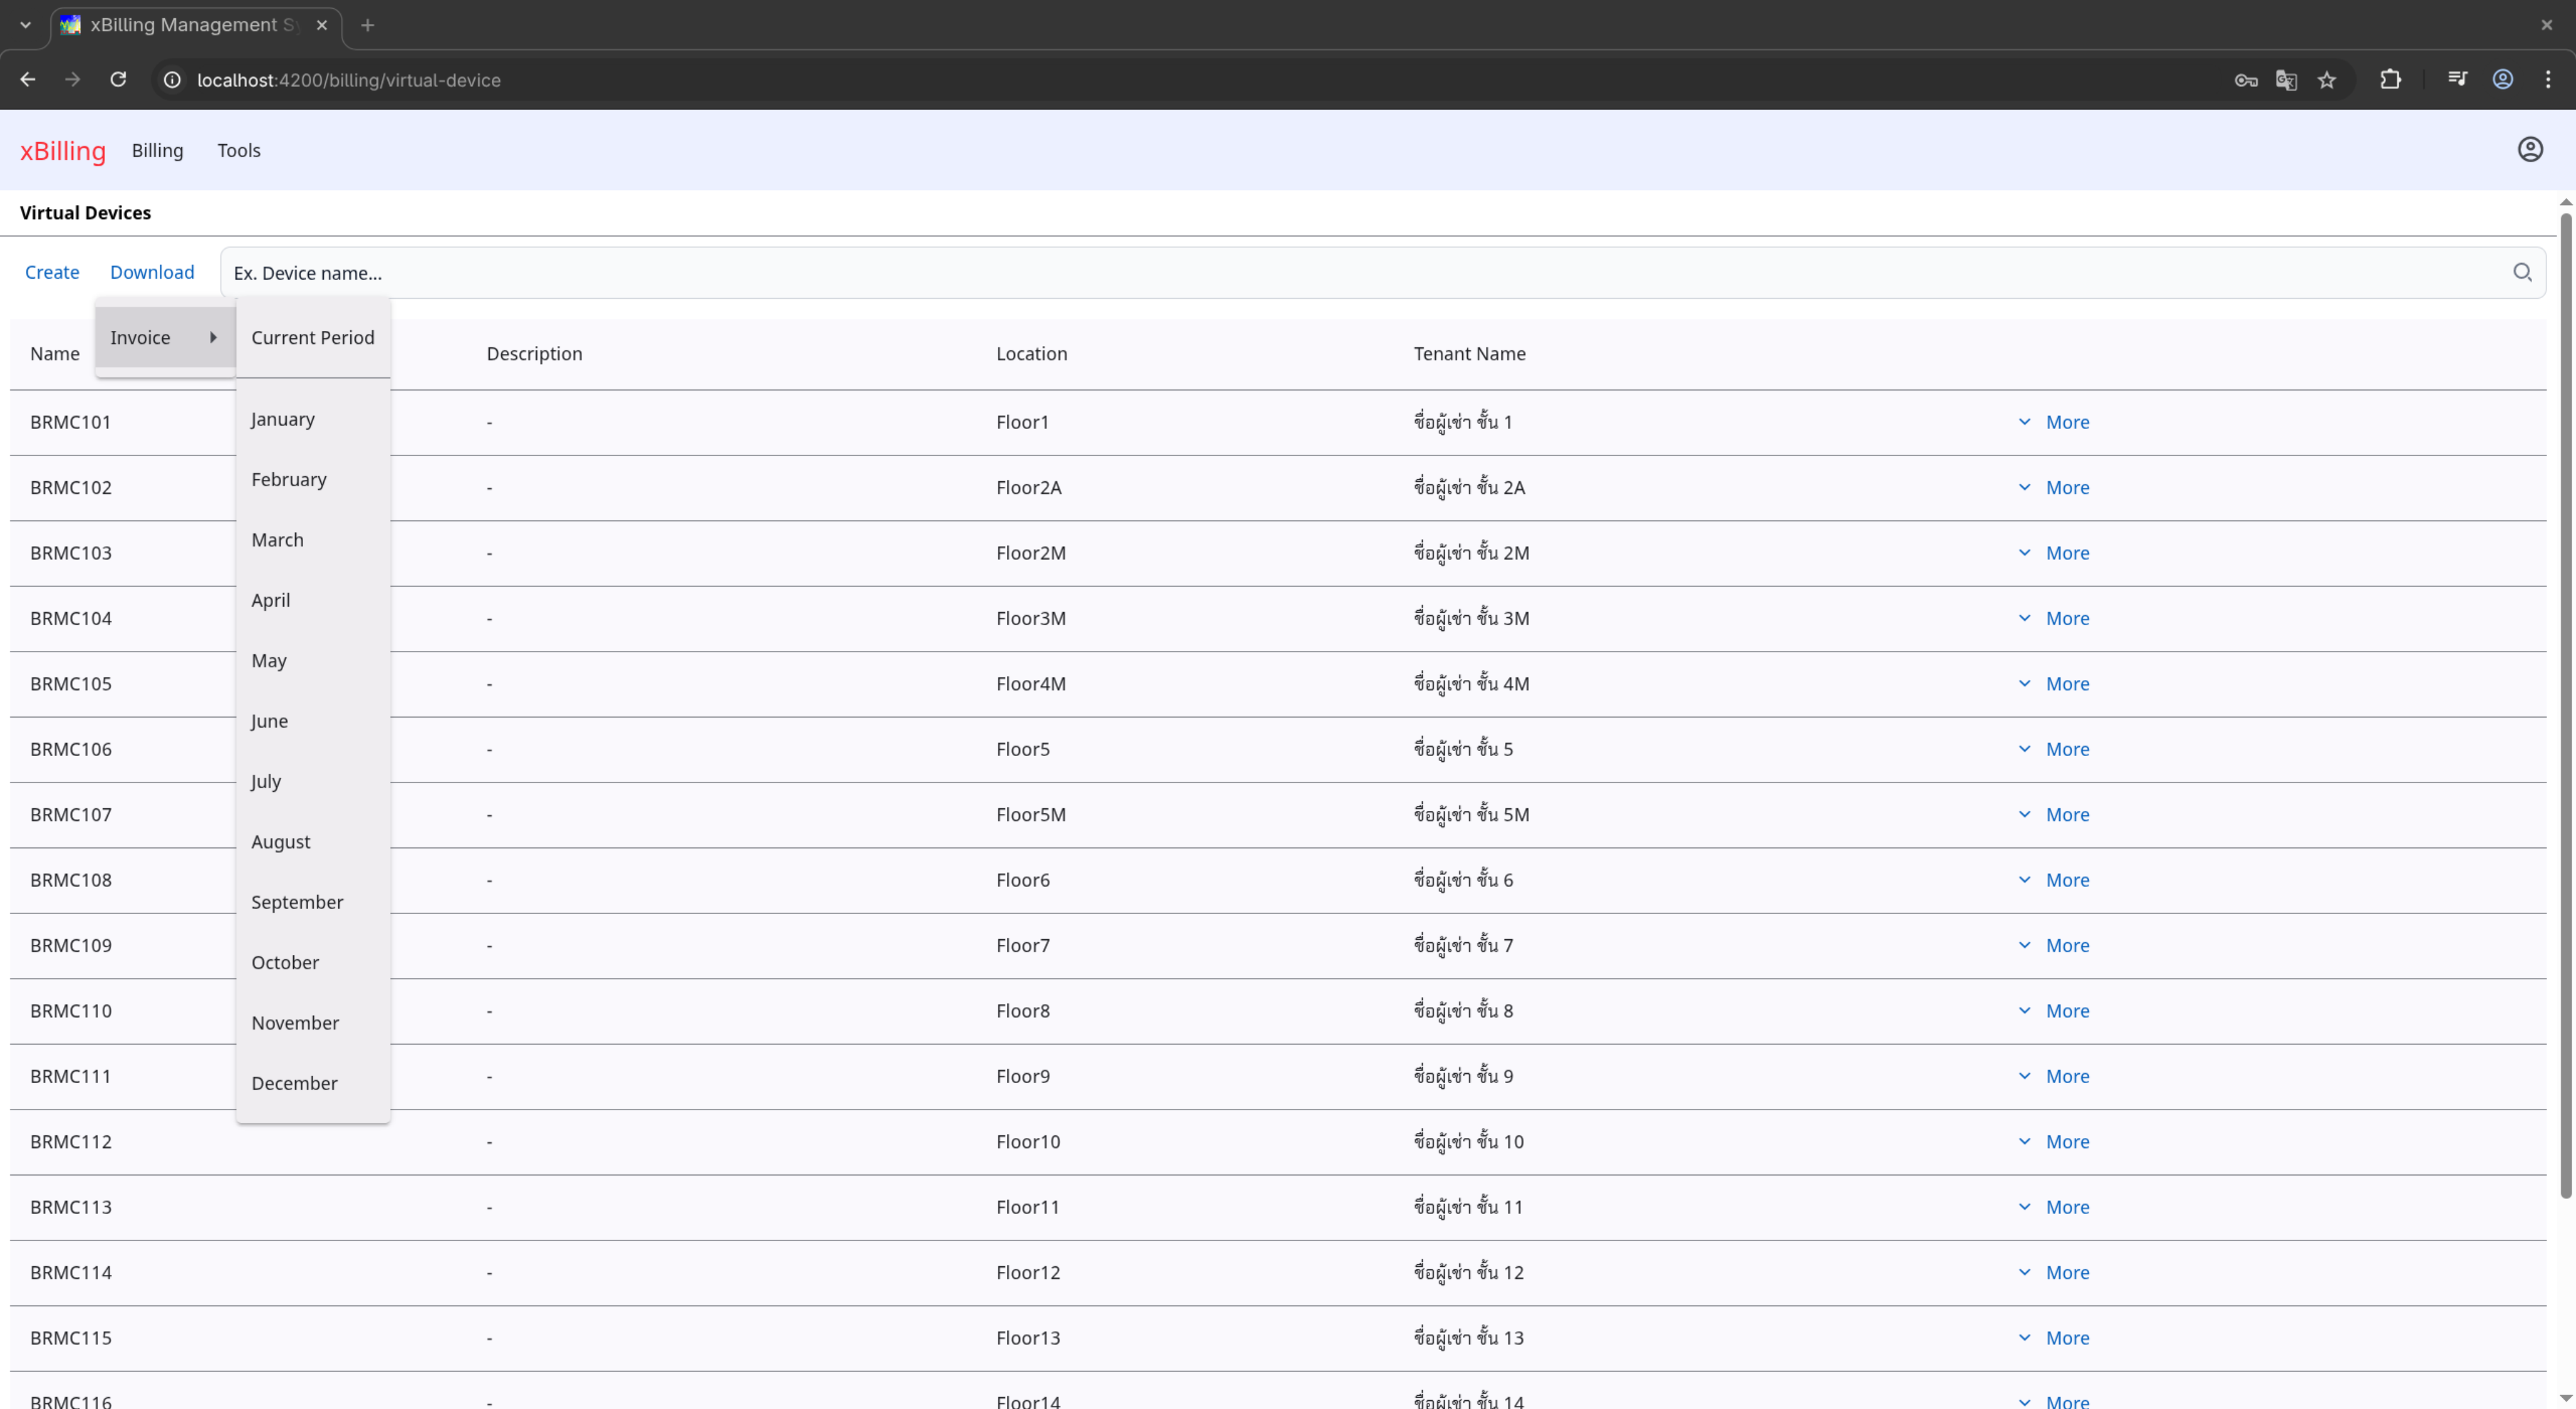Click the vertical page scrollbar
This screenshot has height=1409, width=2576.
(x=2565, y=700)
